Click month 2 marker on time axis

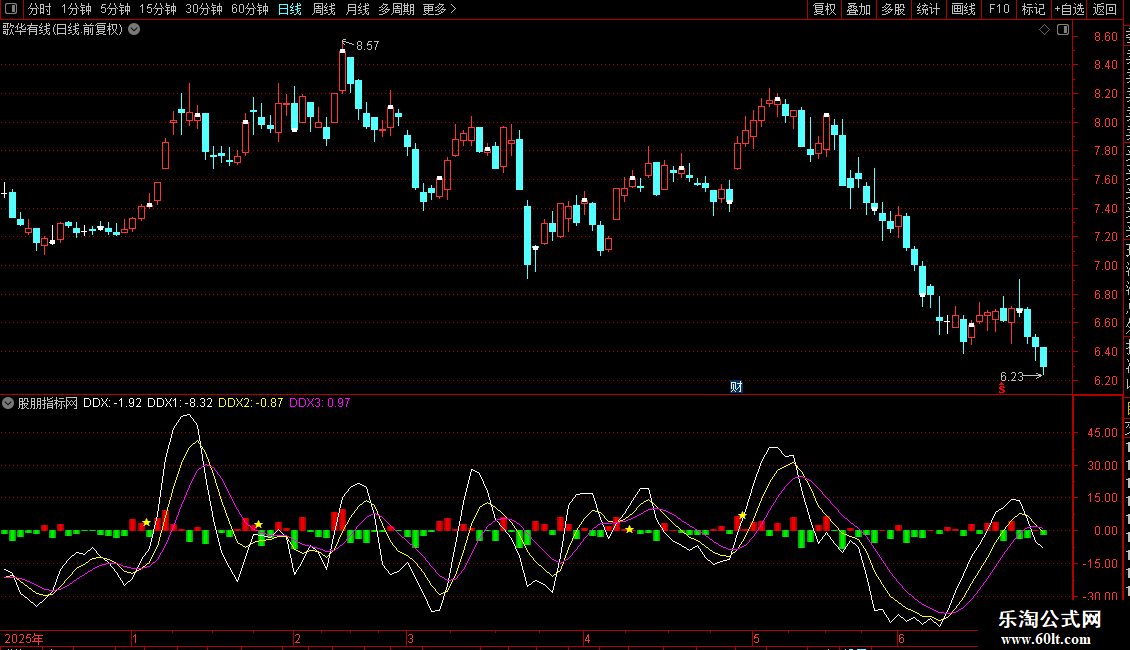tap(298, 638)
